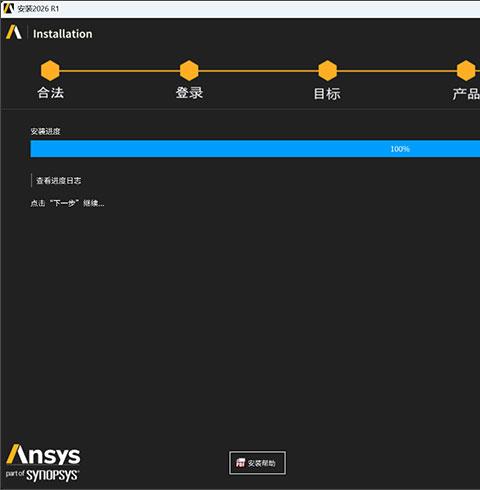Click the large Ansys logo at bottom left
Image resolution: width=480 pixels, height=490 pixels.
pyautogui.click(x=43, y=454)
